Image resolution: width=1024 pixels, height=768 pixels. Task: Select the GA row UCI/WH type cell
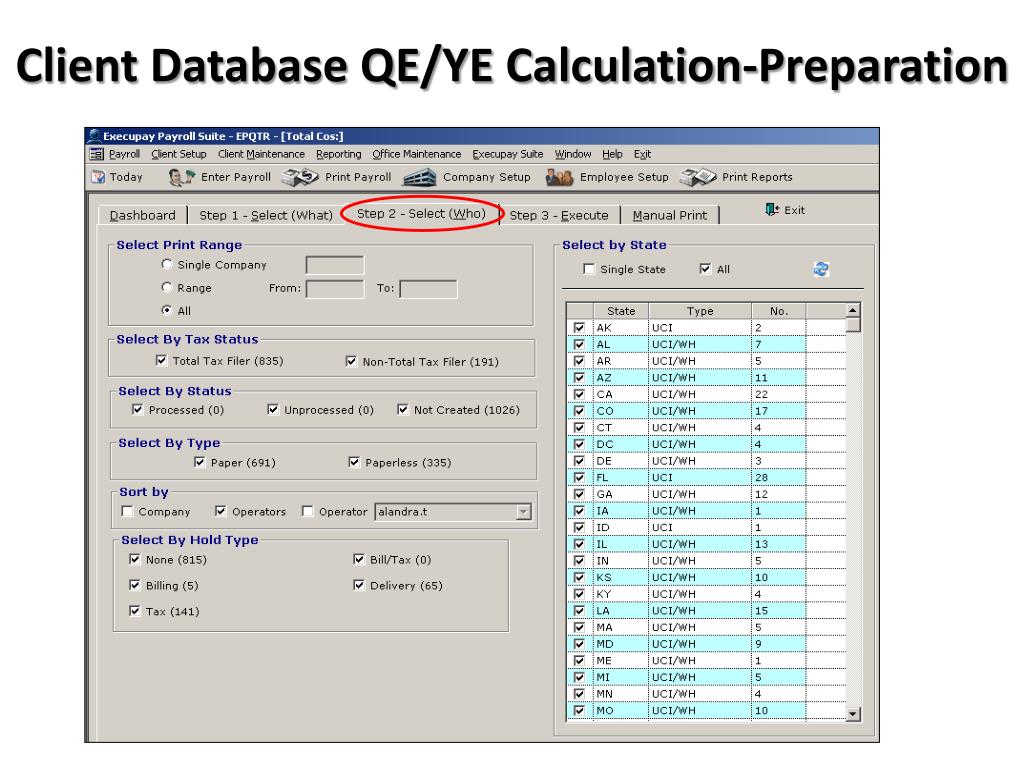[x=700, y=494]
